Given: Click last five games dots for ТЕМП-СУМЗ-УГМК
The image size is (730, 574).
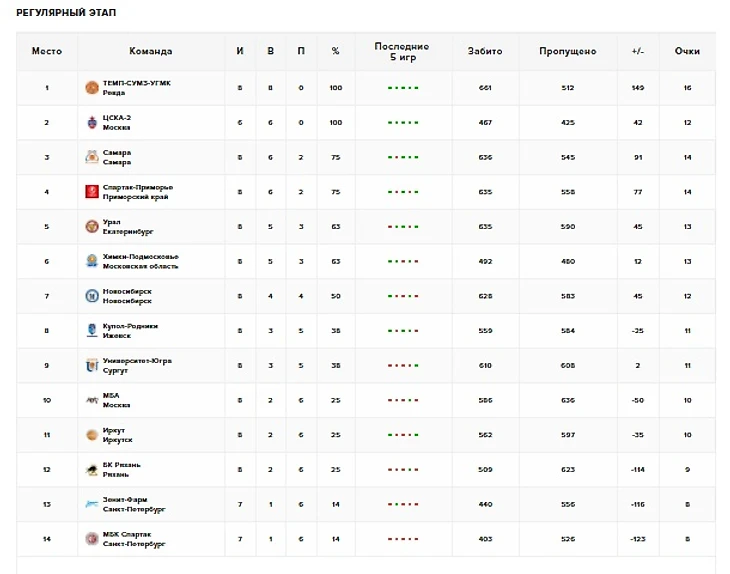Looking at the screenshot, I should coord(402,88).
